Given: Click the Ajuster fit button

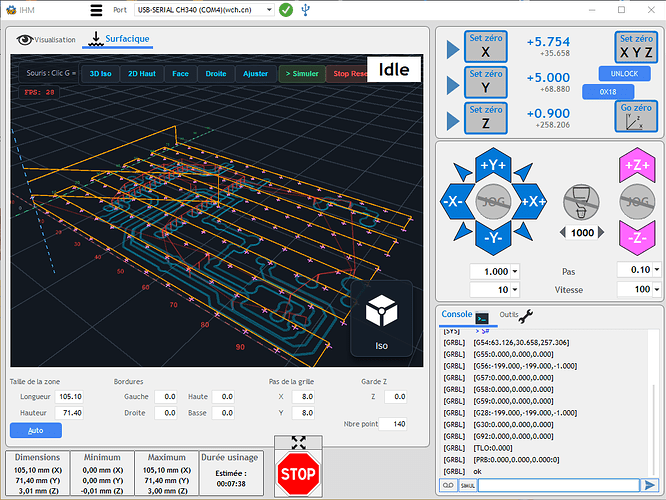Looking at the screenshot, I should pyautogui.click(x=255, y=73).
